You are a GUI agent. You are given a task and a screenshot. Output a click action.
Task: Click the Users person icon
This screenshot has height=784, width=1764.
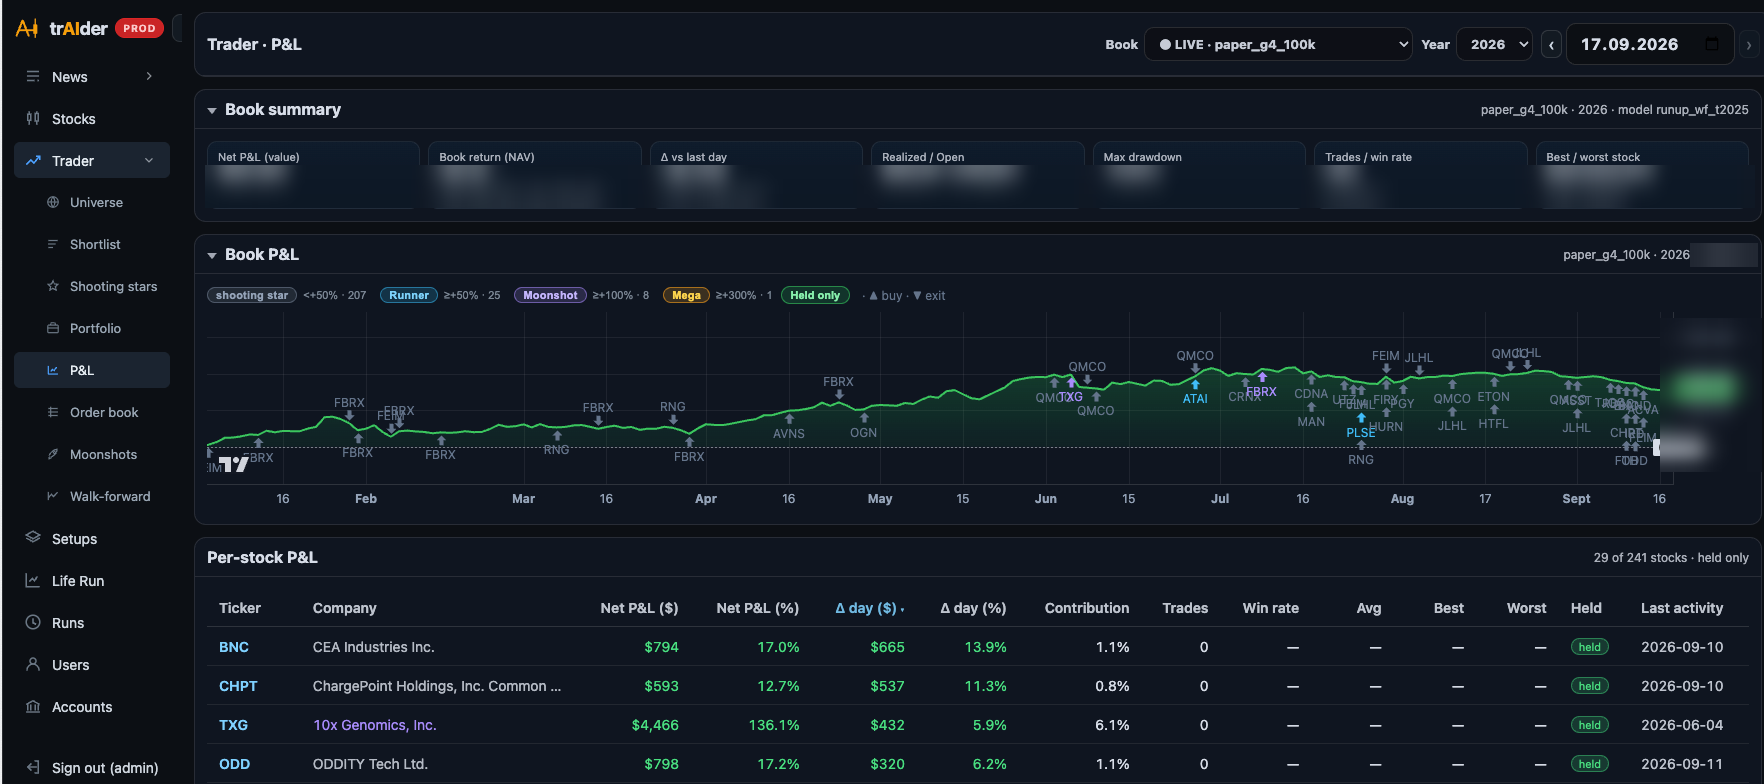[33, 665]
